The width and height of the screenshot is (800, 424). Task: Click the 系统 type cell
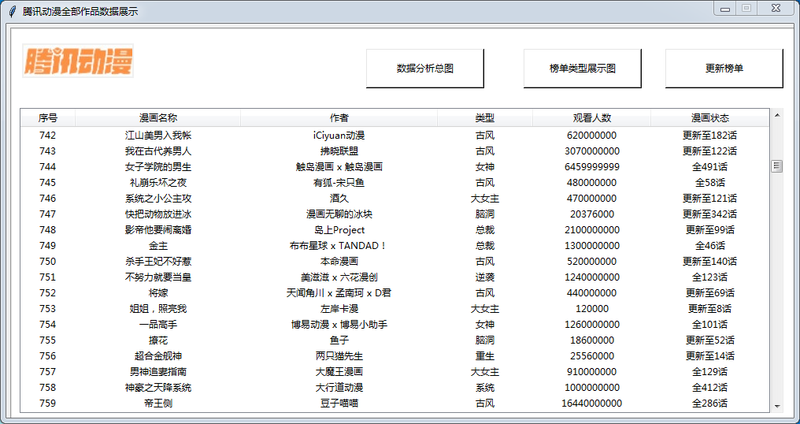[x=485, y=388]
